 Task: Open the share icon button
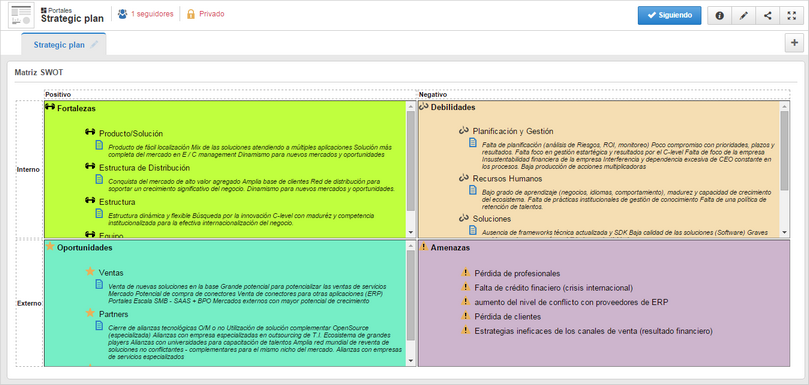[x=768, y=15]
